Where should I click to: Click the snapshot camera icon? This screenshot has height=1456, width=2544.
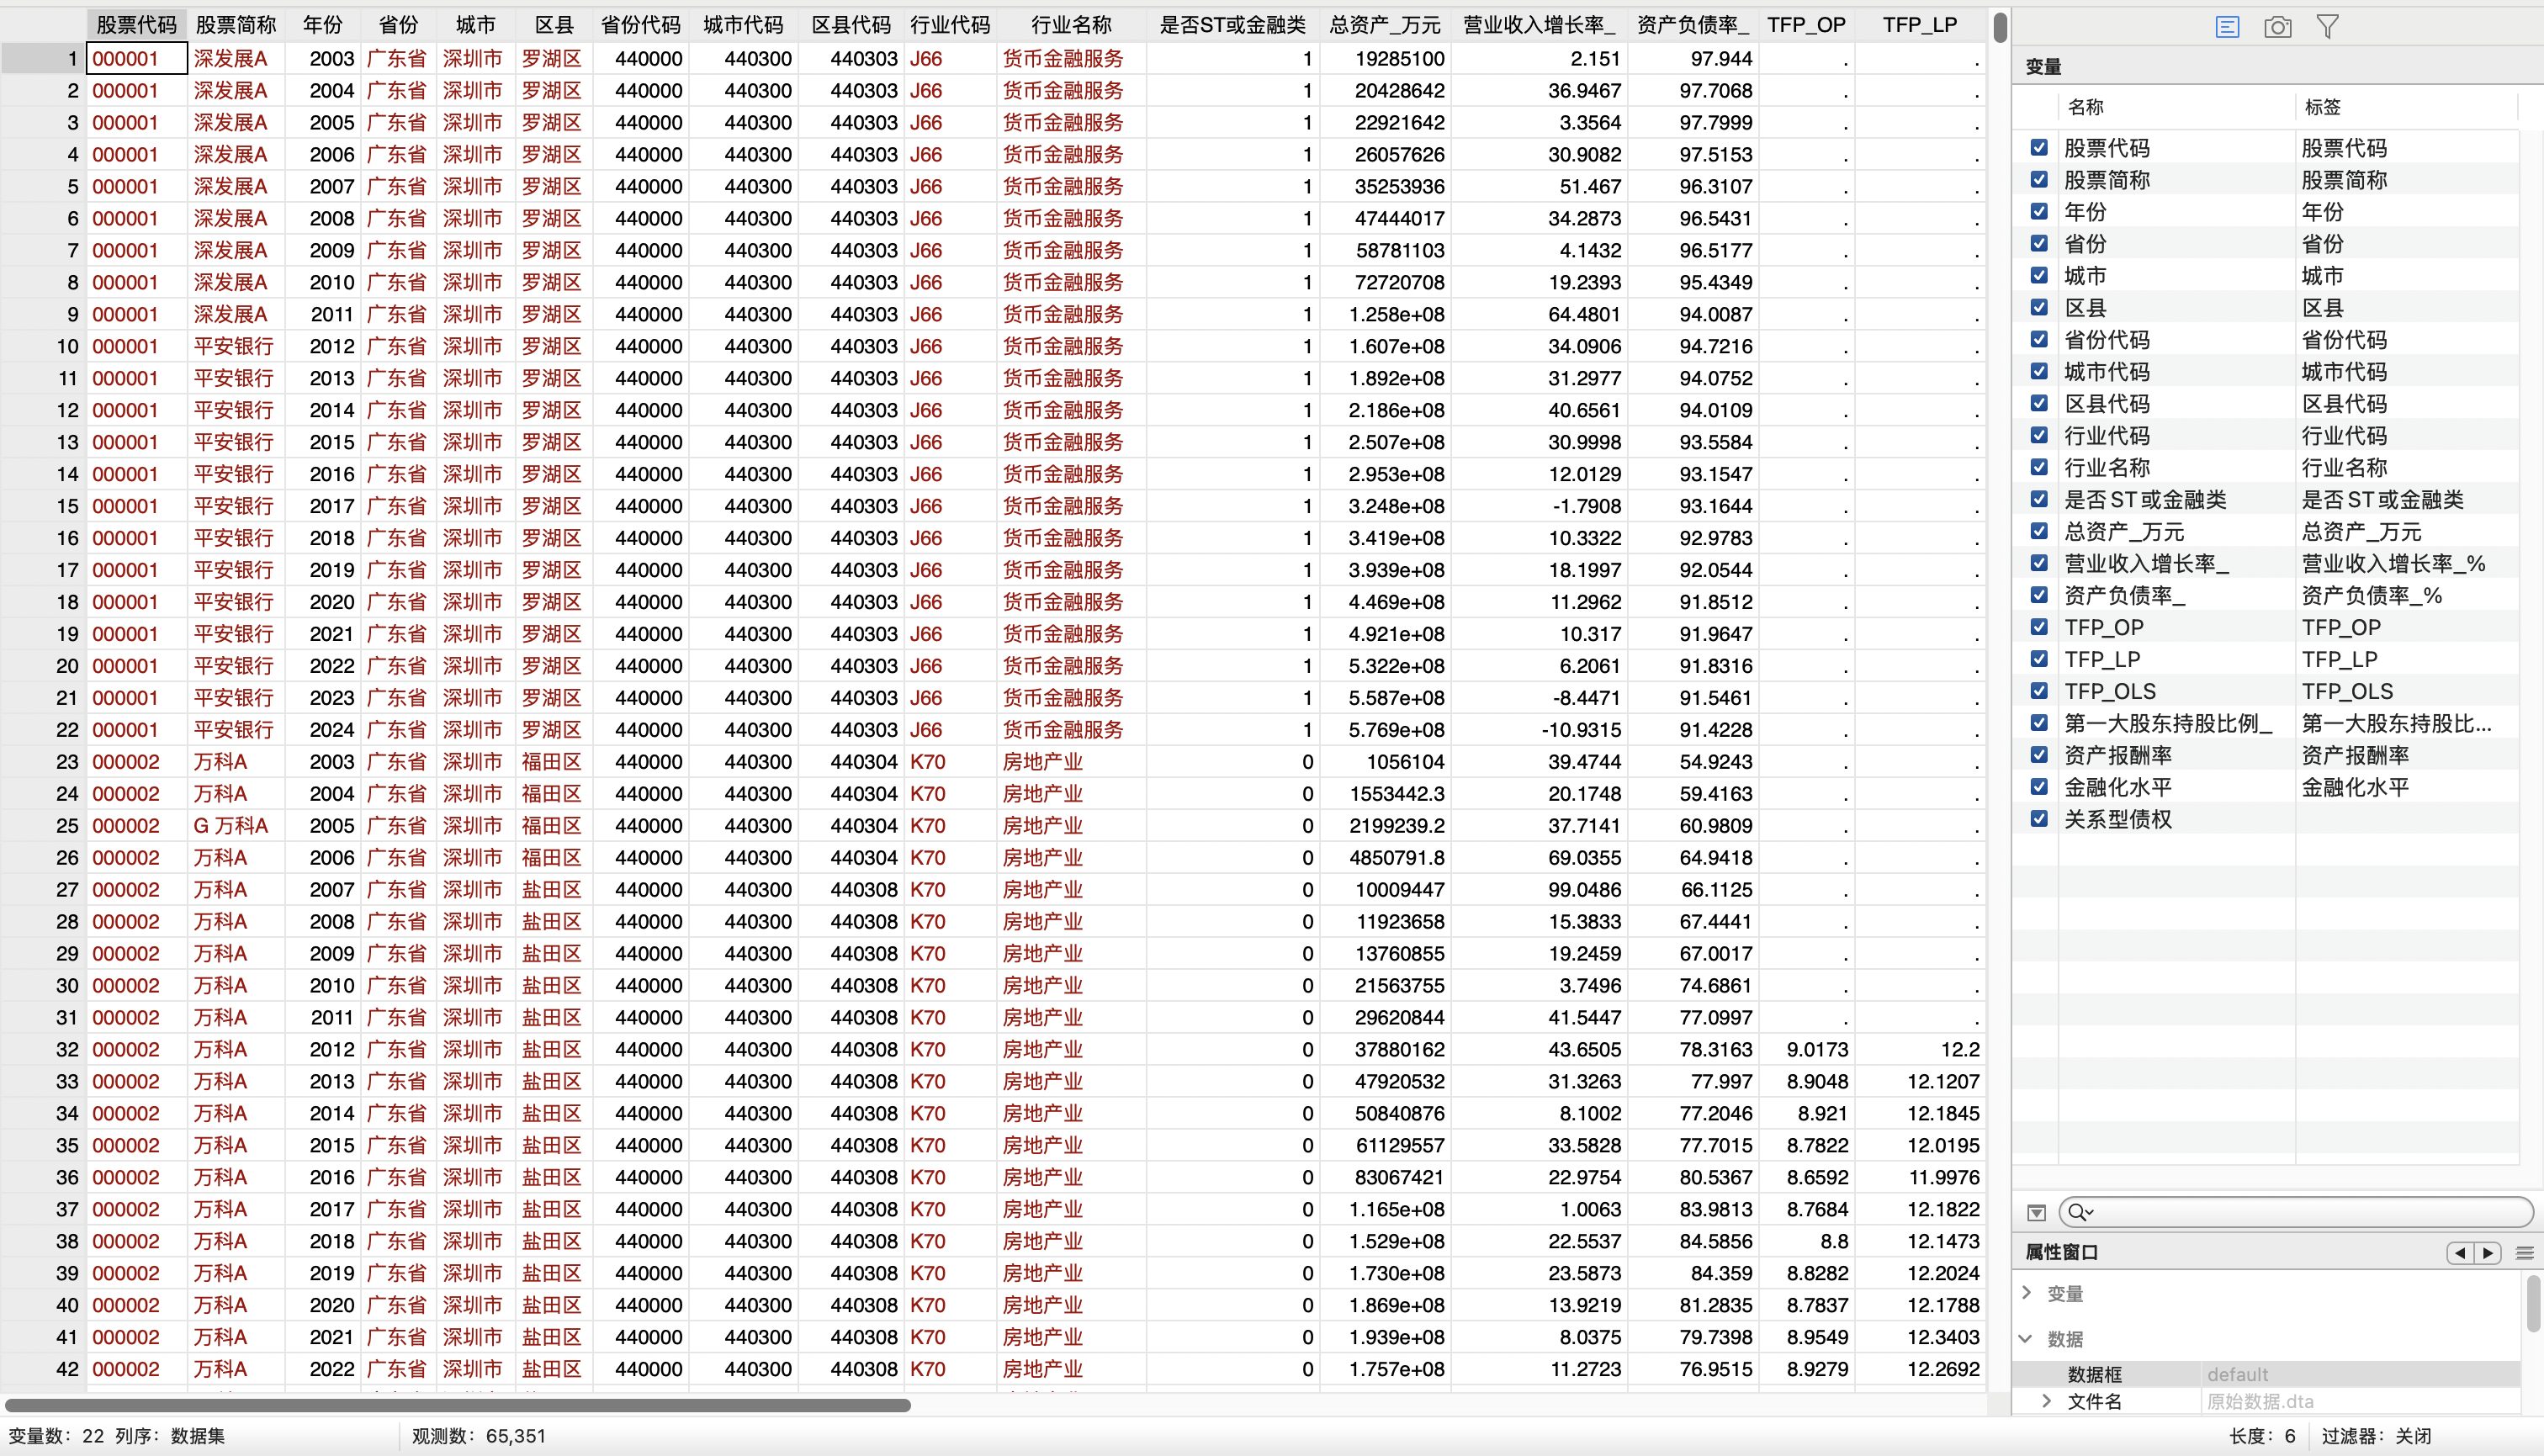tap(2277, 27)
